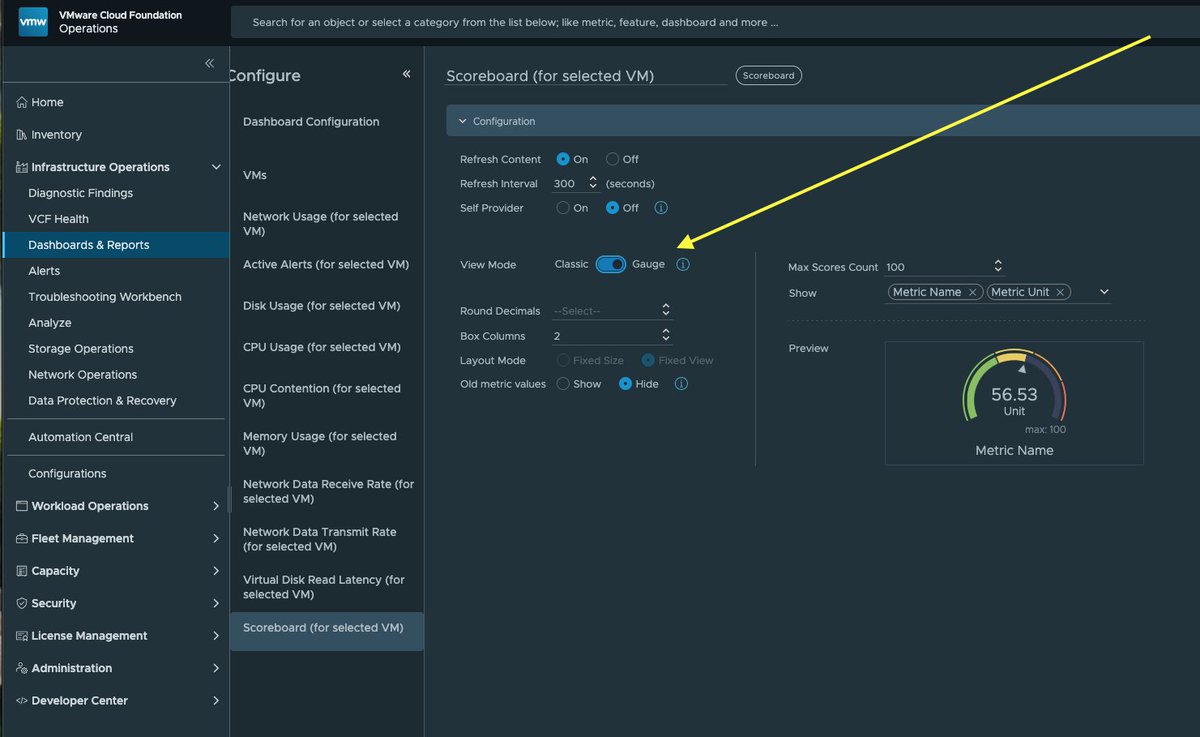
Task: Open VCF Health page
Action: click(x=58, y=219)
